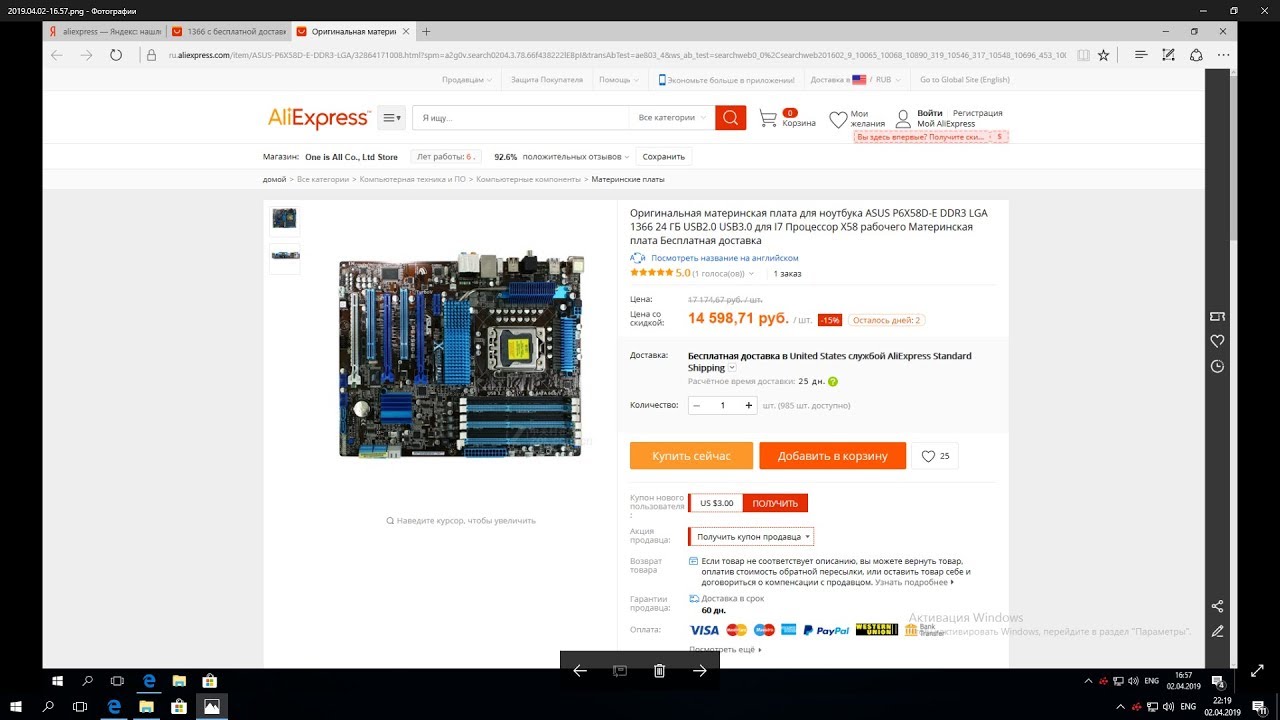Expand the Получить купон продавца dropdown

pos(752,537)
